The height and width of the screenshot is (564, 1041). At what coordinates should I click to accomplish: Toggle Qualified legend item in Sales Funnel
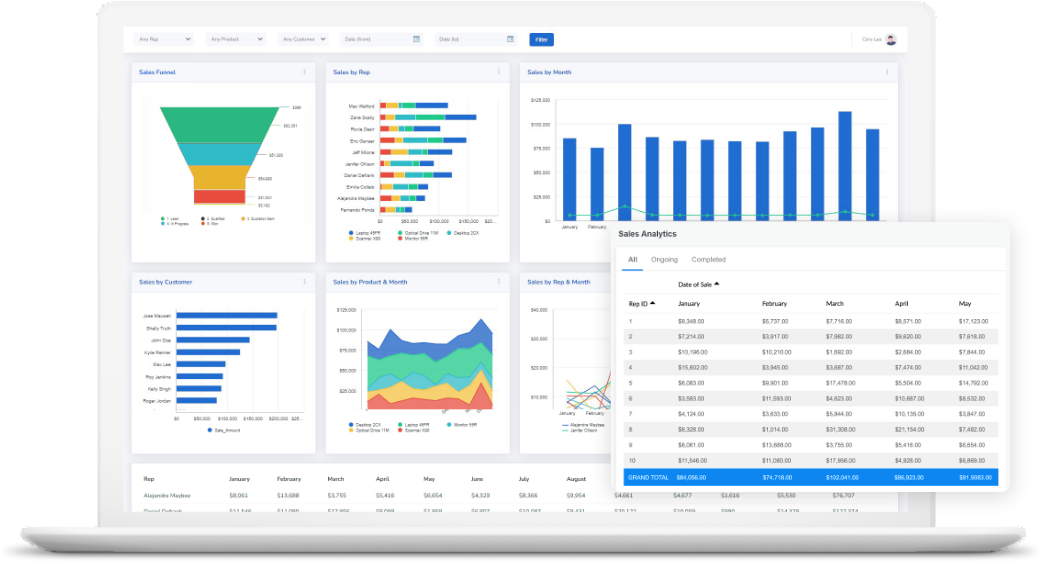point(213,218)
